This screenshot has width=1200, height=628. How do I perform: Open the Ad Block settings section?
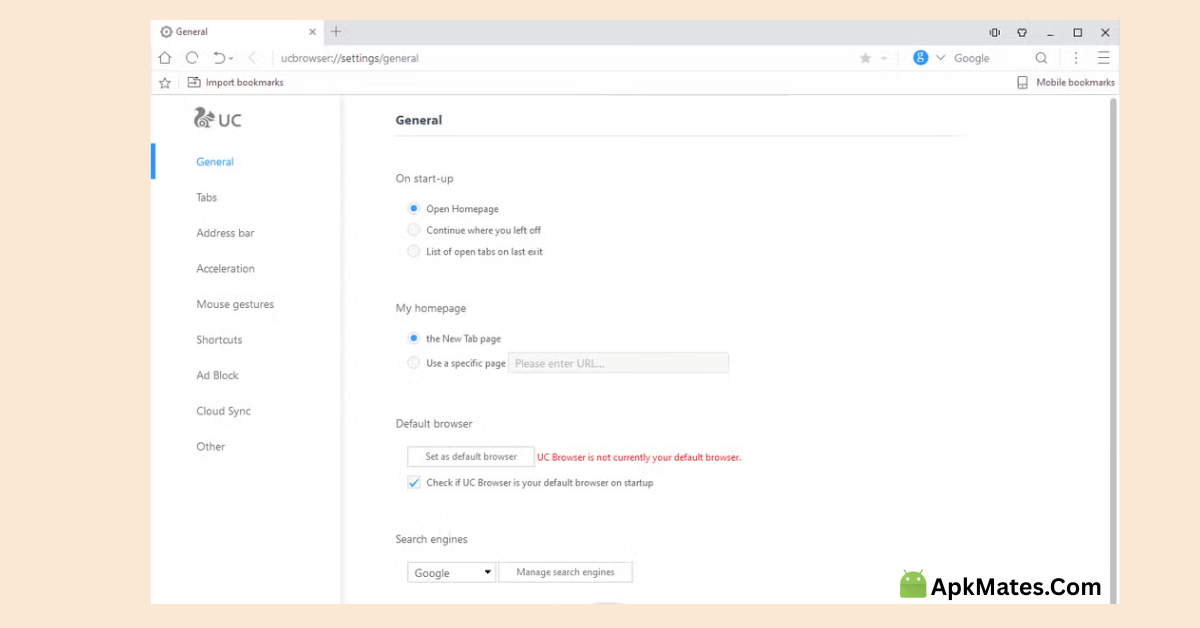(x=217, y=376)
